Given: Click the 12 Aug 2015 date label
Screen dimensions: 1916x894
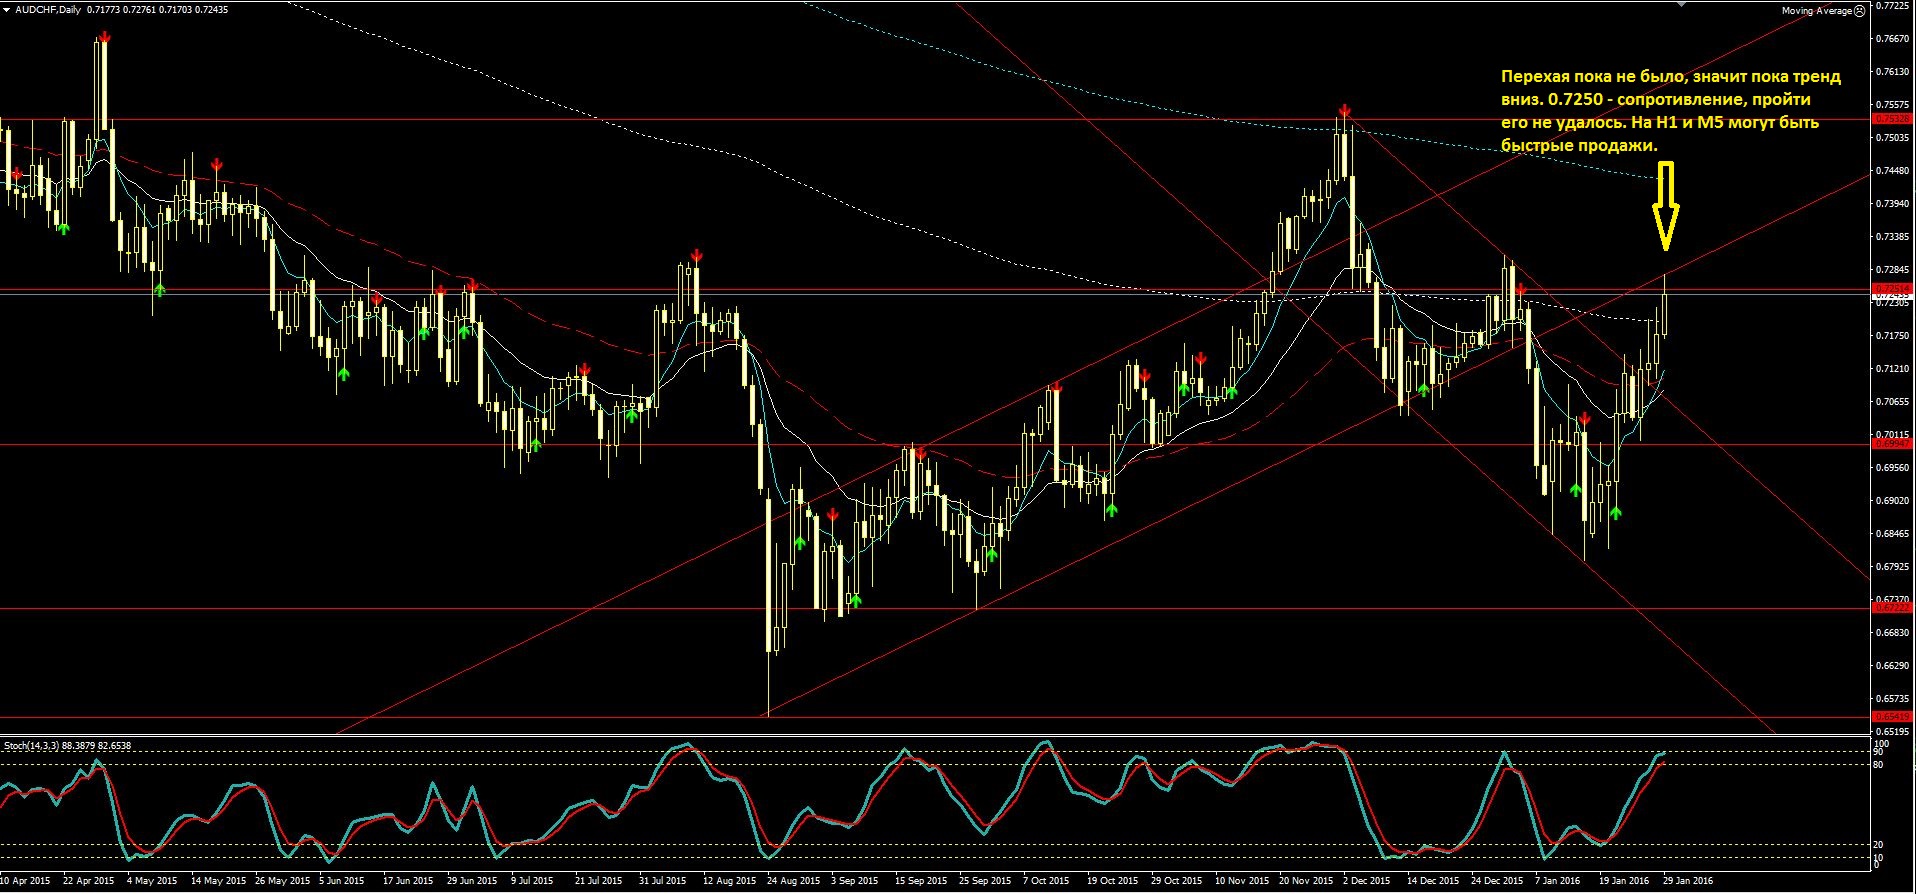Looking at the screenshot, I should [730, 882].
